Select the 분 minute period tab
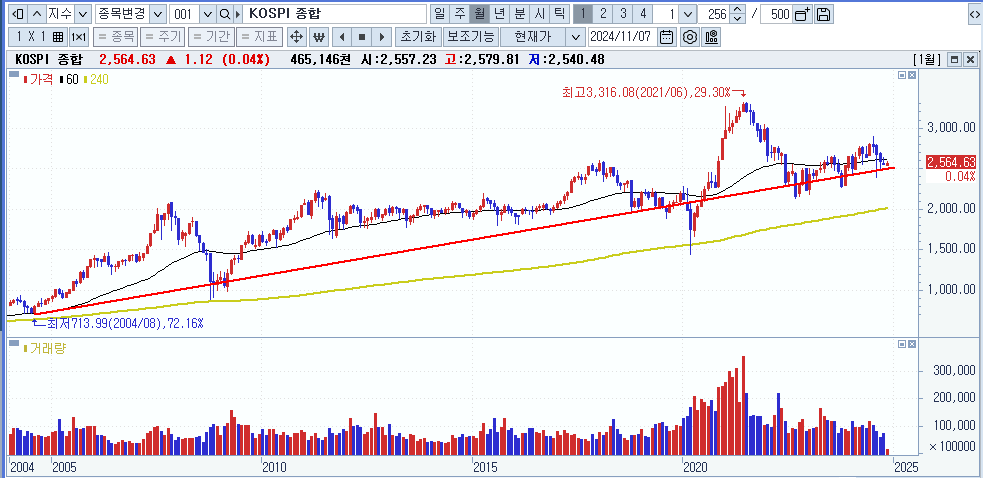 point(519,14)
